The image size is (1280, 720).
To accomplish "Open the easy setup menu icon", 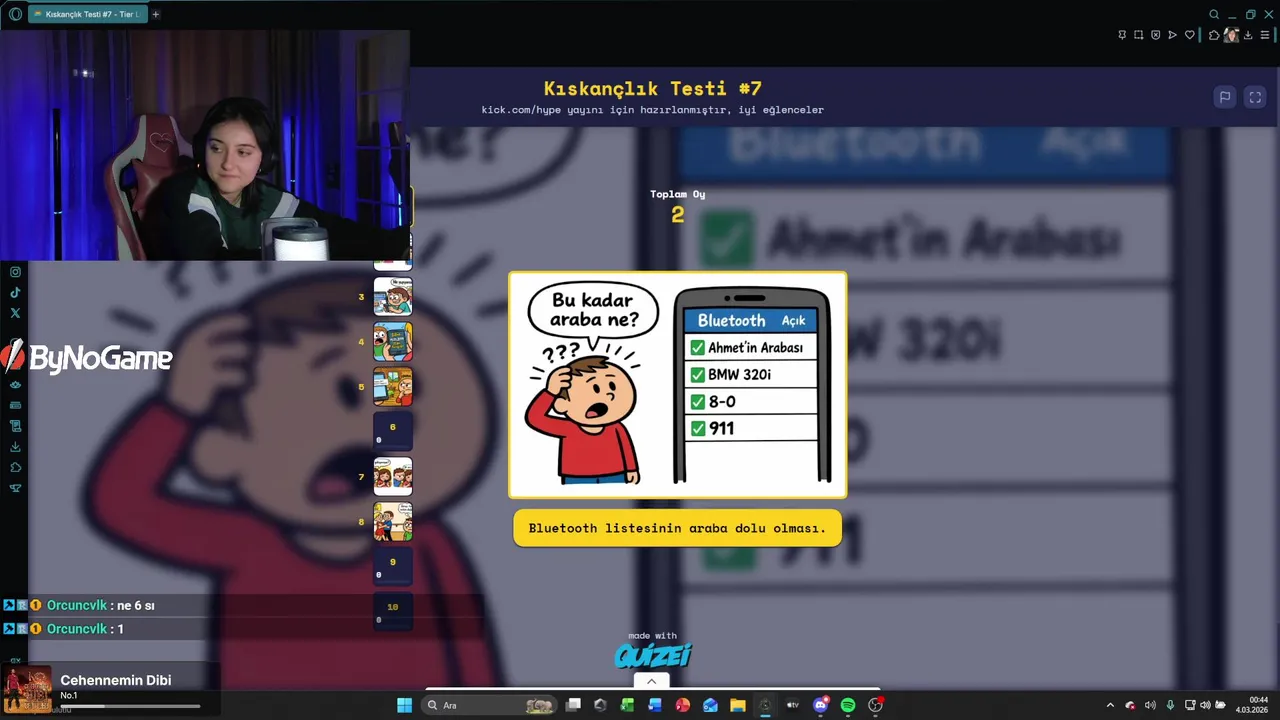I will click(x=1265, y=35).
